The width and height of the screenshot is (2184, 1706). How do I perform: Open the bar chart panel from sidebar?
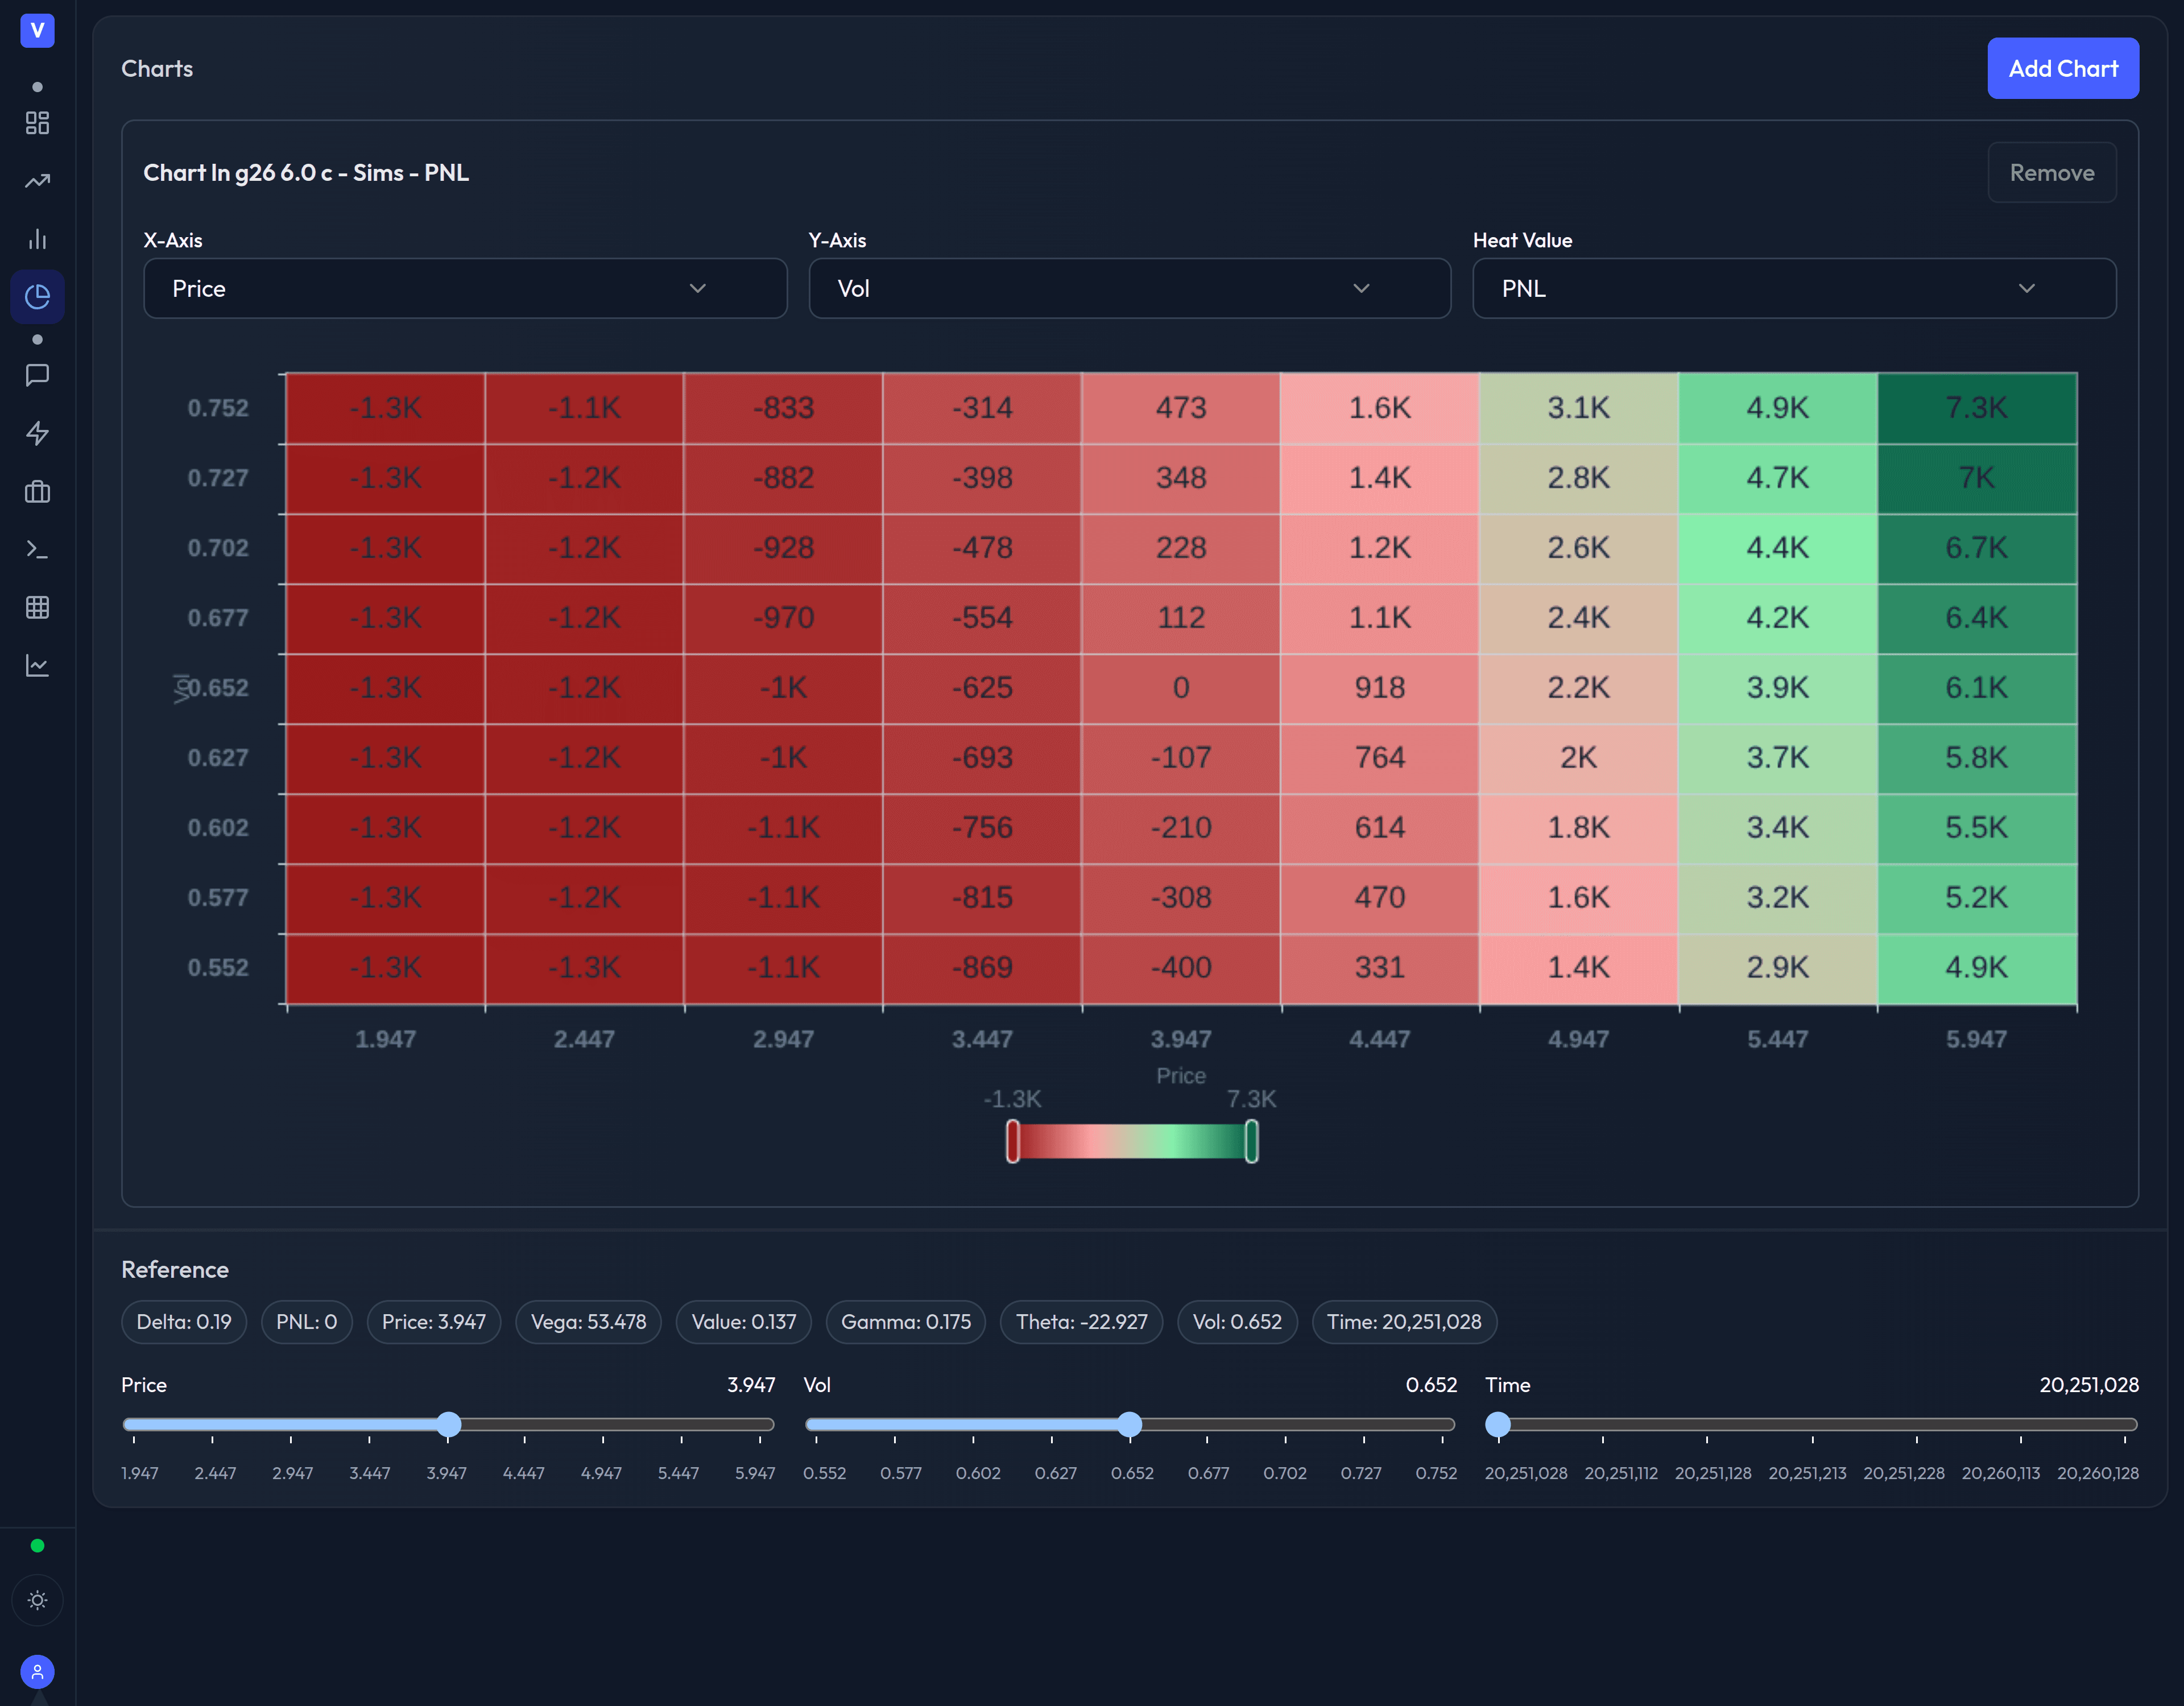pyautogui.click(x=37, y=239)
